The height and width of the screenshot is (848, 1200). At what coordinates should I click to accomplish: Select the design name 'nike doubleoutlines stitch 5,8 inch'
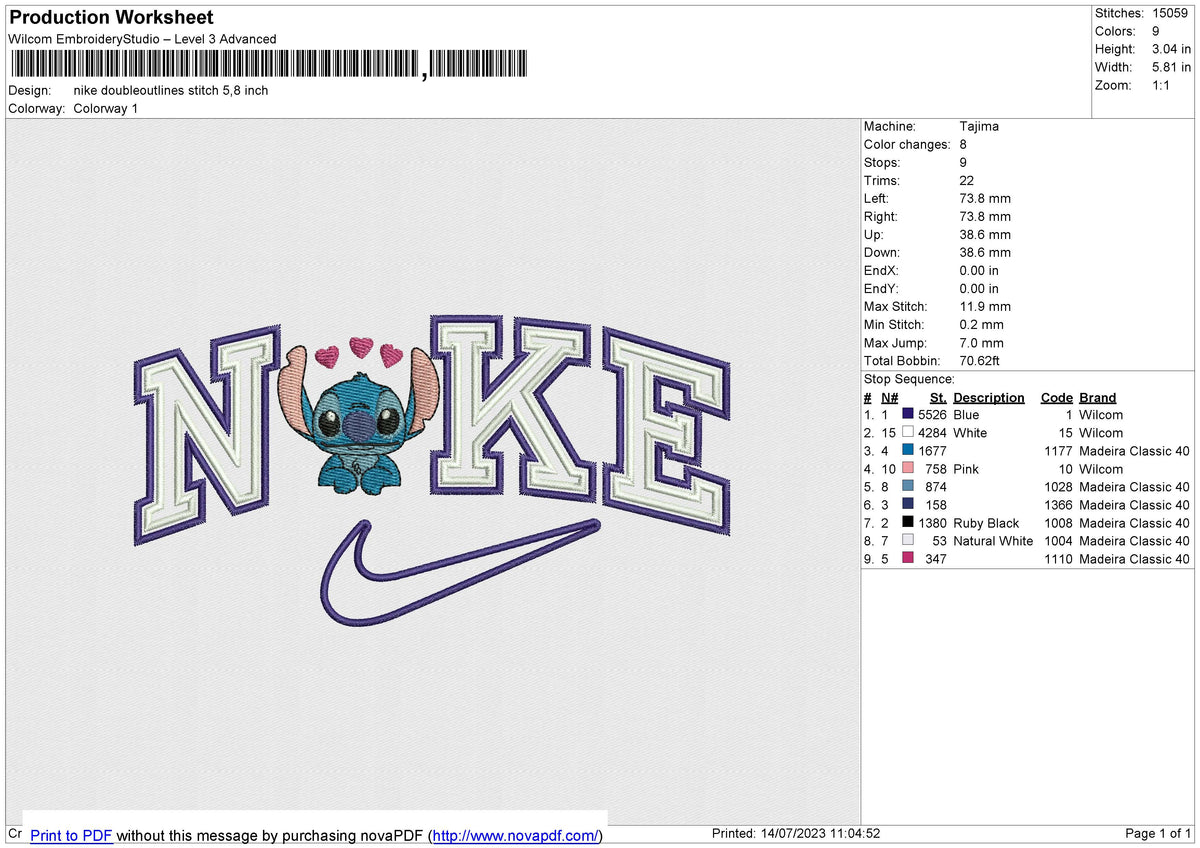[171, 90]
